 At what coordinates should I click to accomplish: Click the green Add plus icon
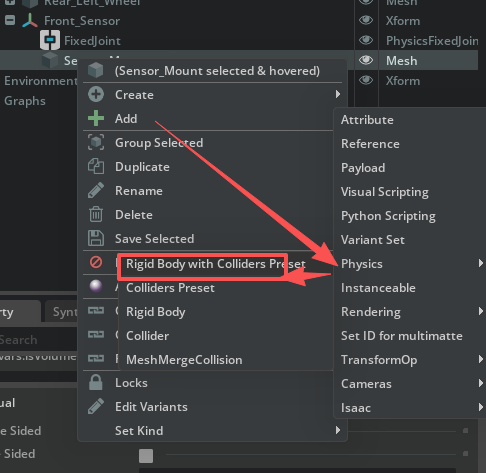[96, 118]
